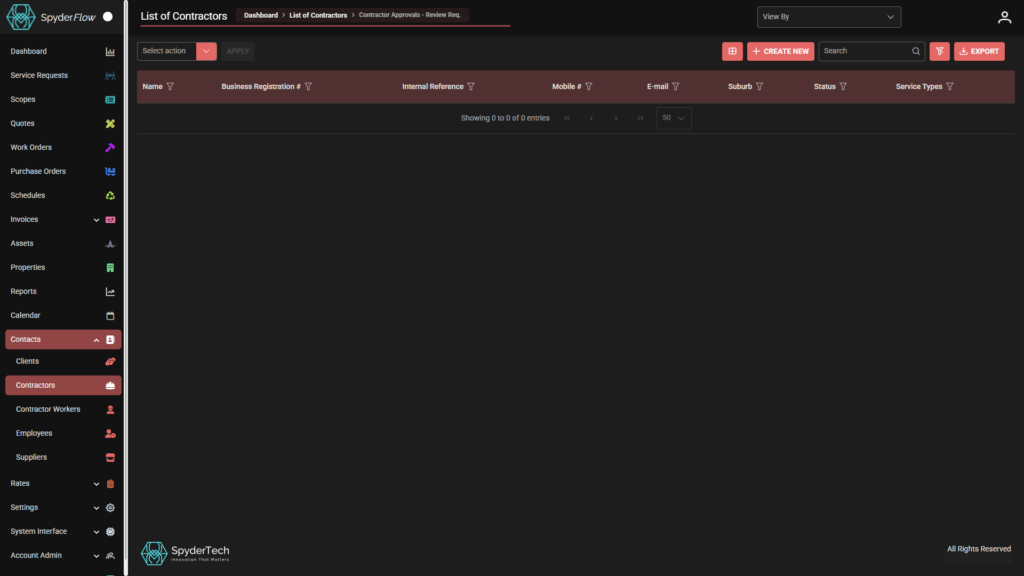Click into the Search input field
This screenshot has width=1024, height=576.
(x=864, y=51)
